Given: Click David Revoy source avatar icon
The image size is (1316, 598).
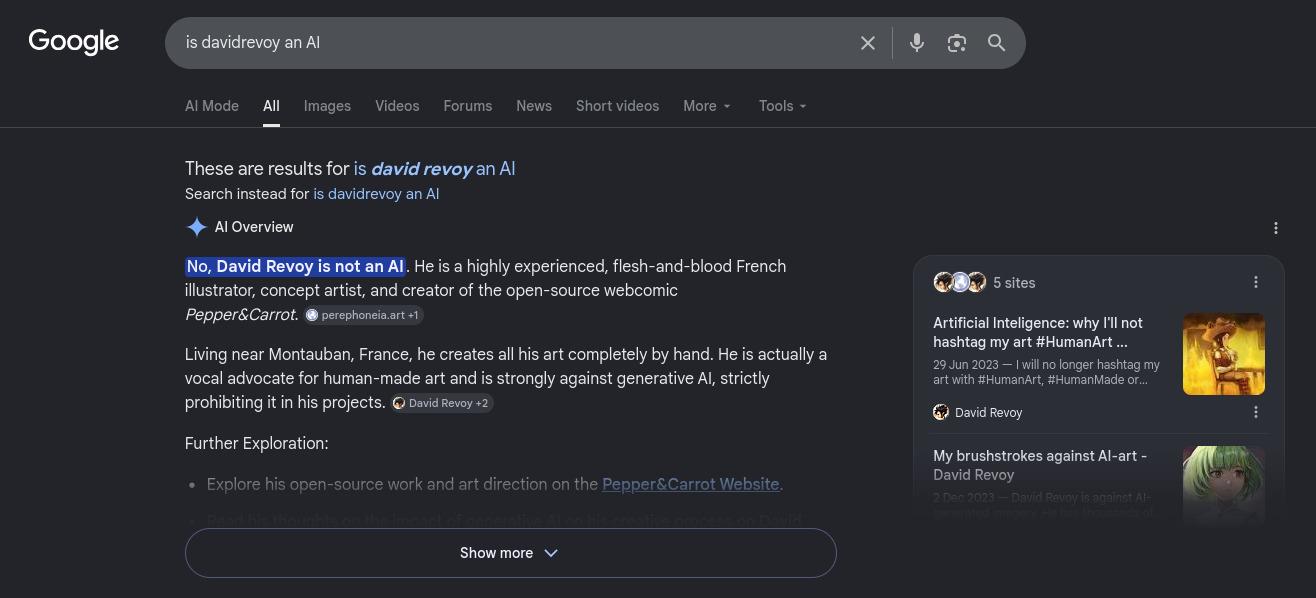Looking at the screenshot, I should click(941, 412).
